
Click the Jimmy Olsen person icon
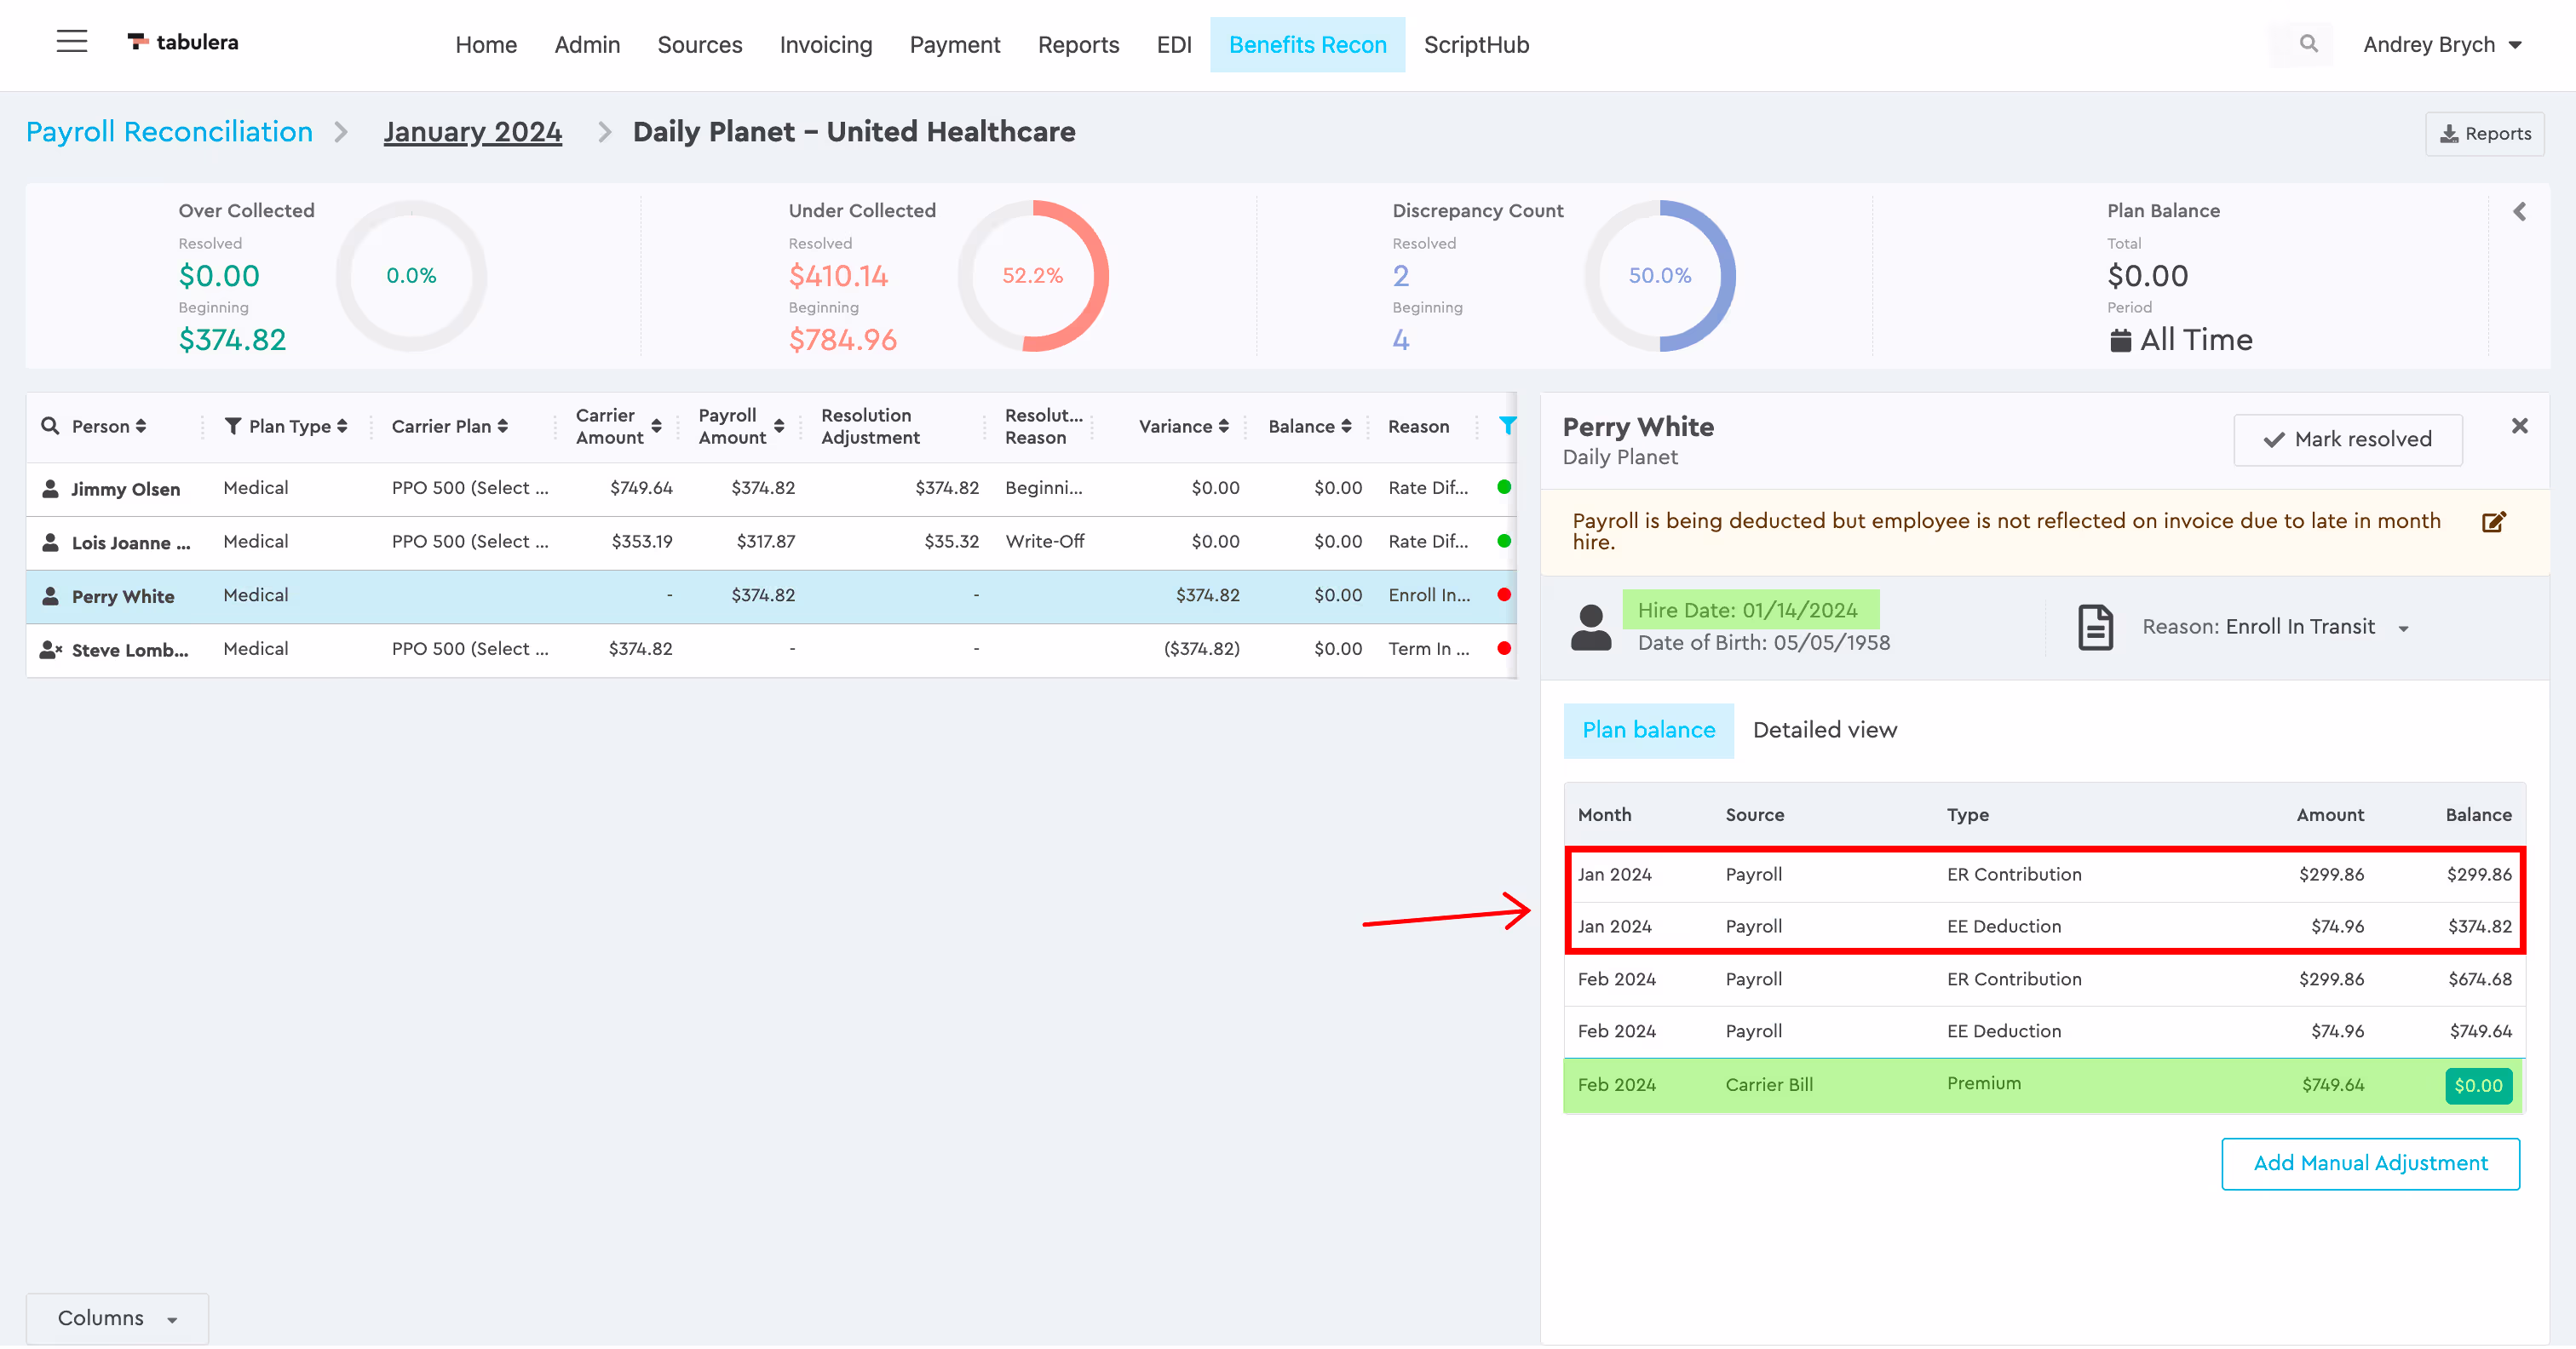point(50,489)
